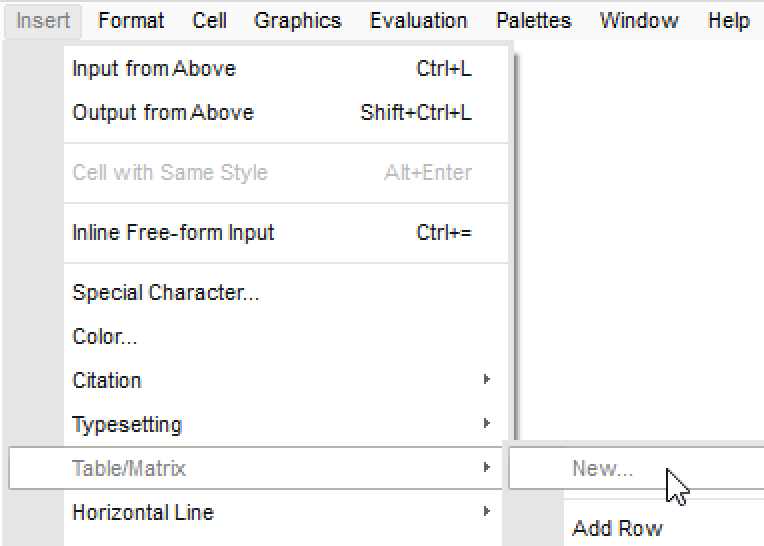Select Add Row in the submenu
Viewport: 764px width, 546px height.
617,528
